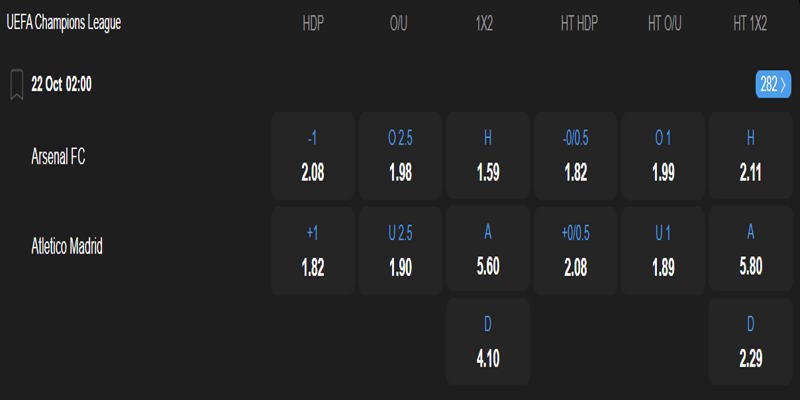Choose half-time away win at 5.80

click(x=750, y=252)
